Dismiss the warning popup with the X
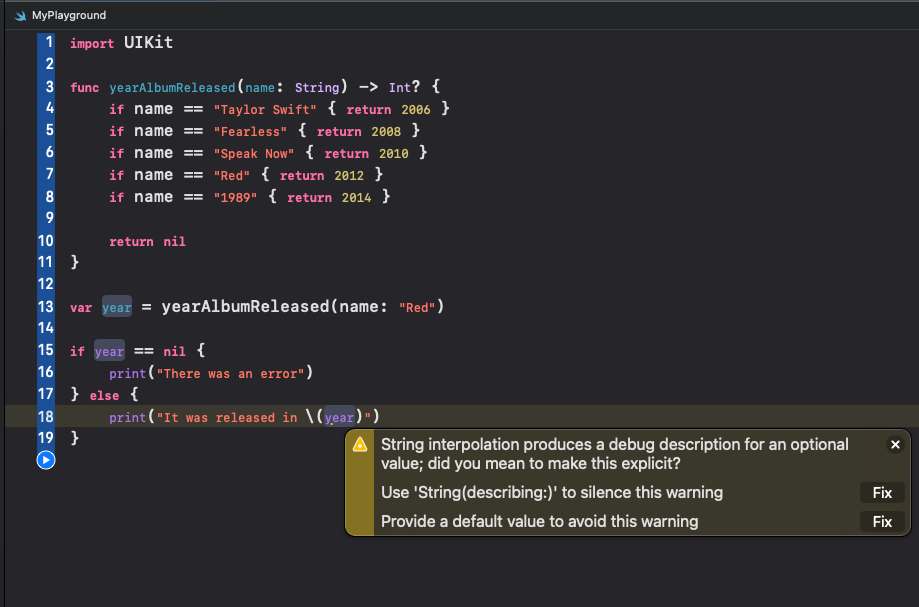919x607 pixels. (895, 445)
